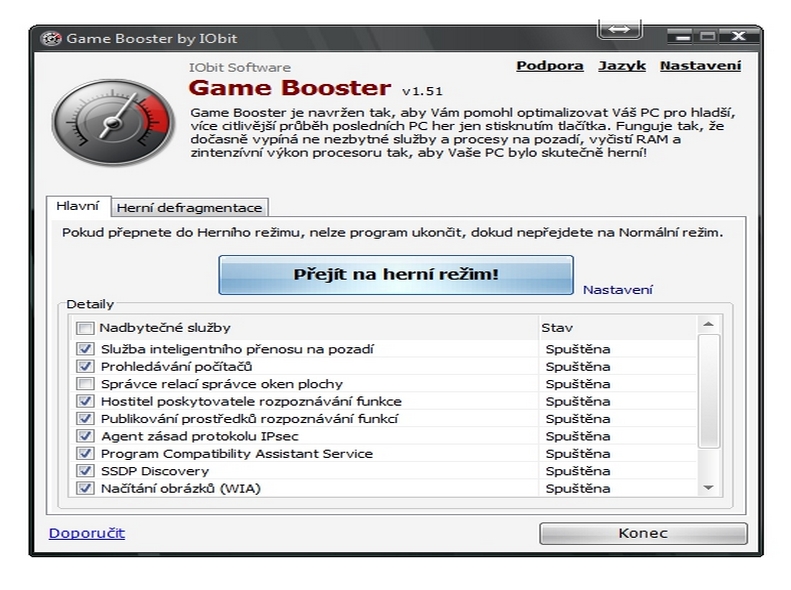The height and width of the screenshot is (590, 791).
Task: Click the IObit Software label
Action: click(240, 68)
